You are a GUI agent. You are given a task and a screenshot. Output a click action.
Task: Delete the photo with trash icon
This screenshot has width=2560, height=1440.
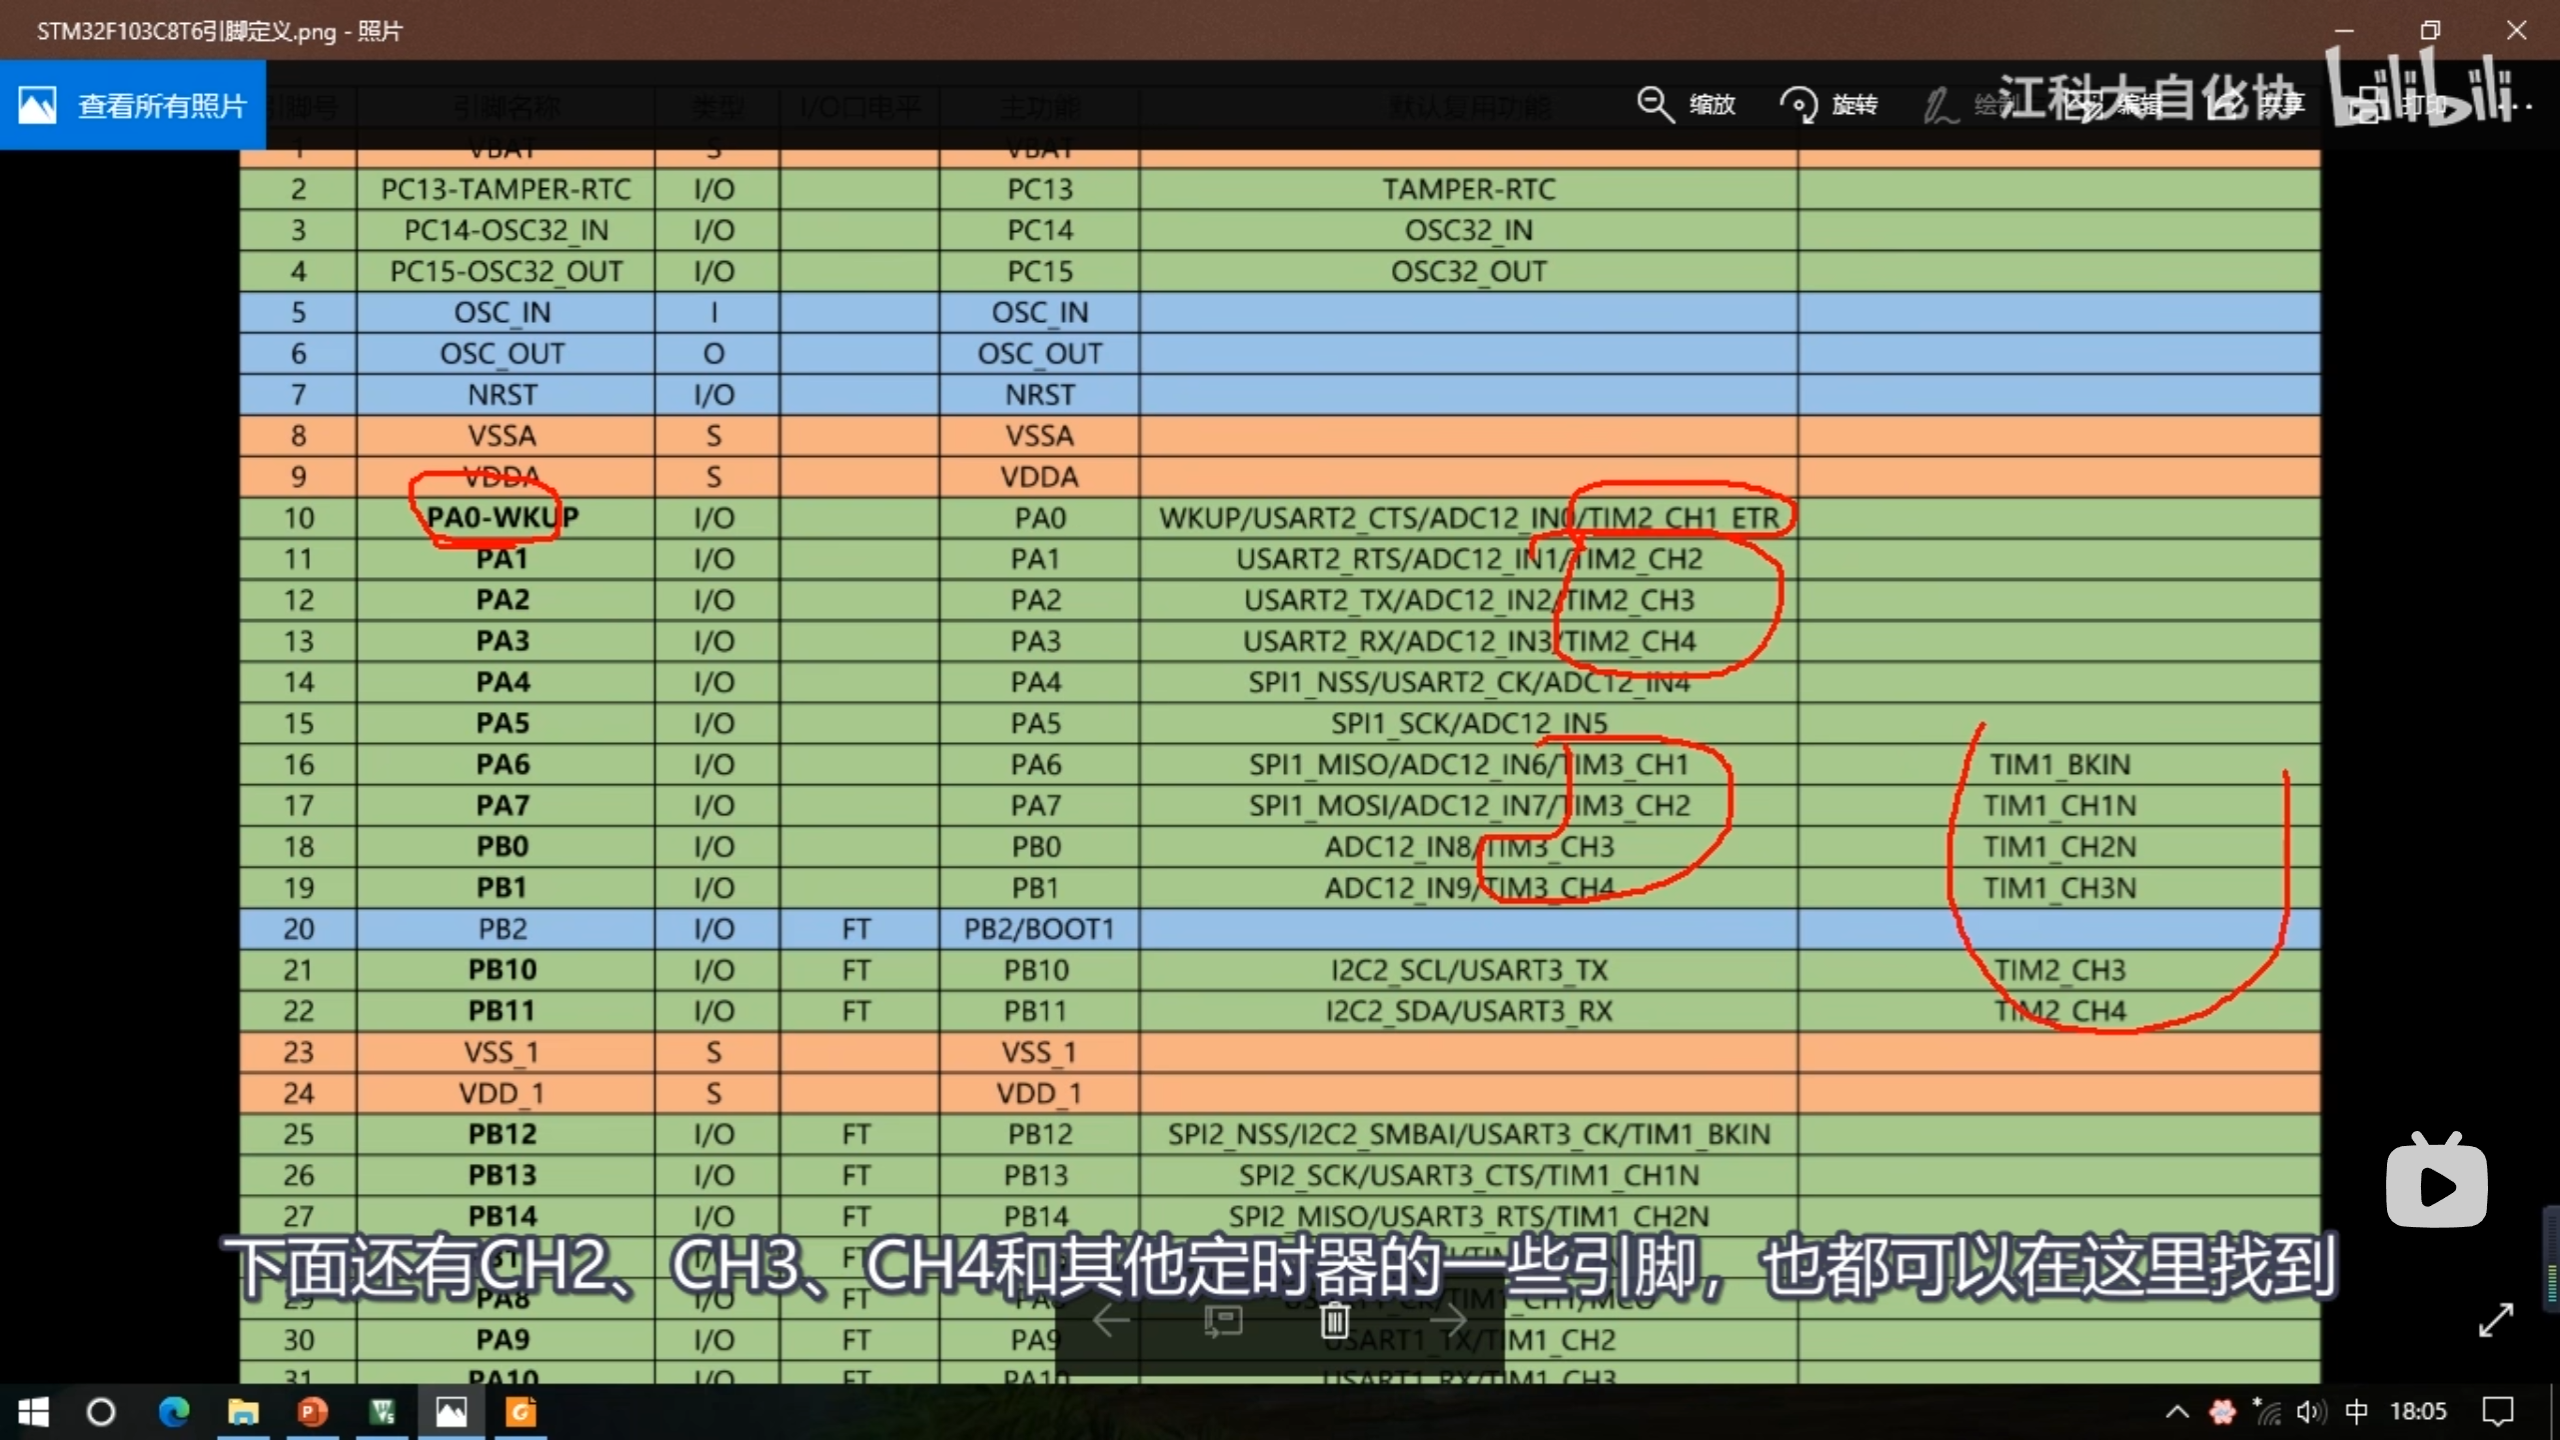[1334, 1321]
